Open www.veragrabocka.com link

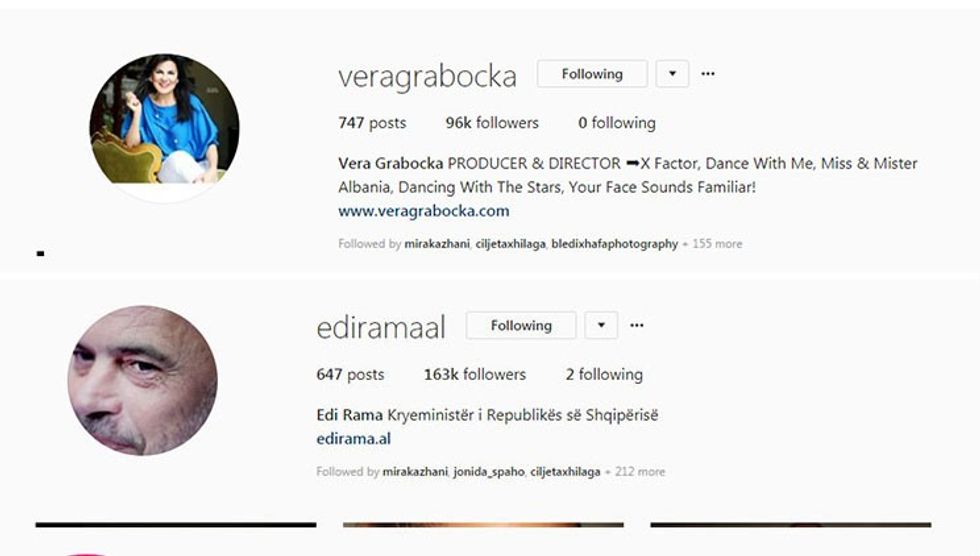(x=424, y=211)
